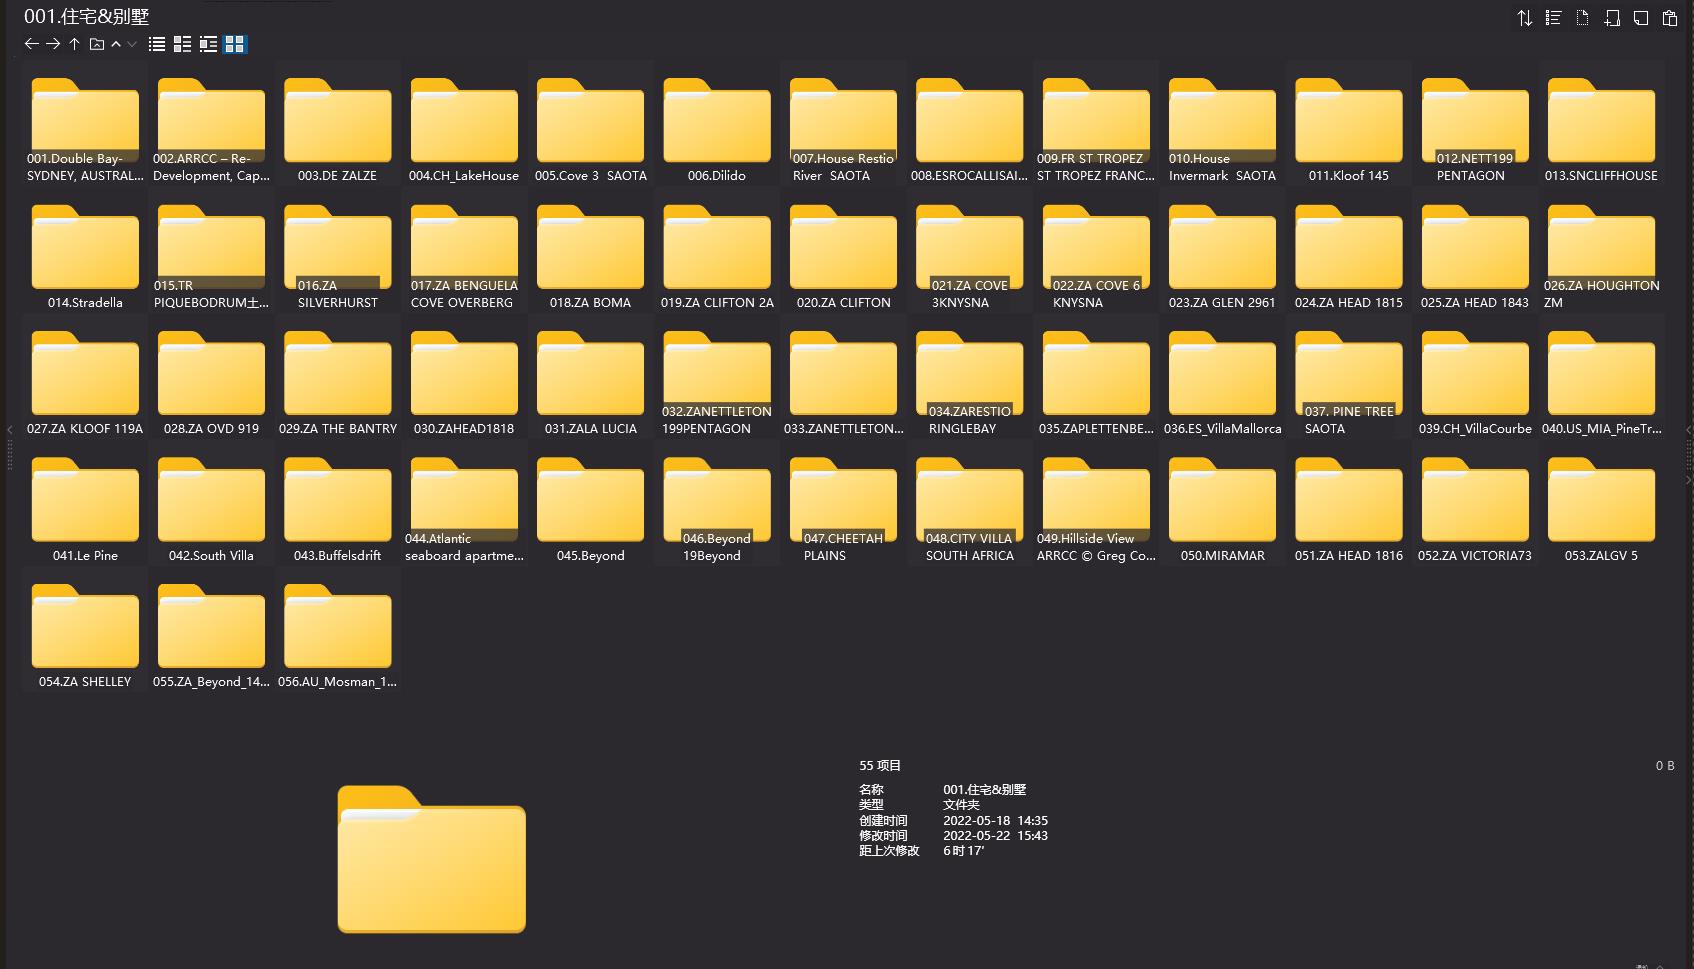
Task: Click the down chevron in navigation bar
Action: pyautogui.click(x=132, y=44)
